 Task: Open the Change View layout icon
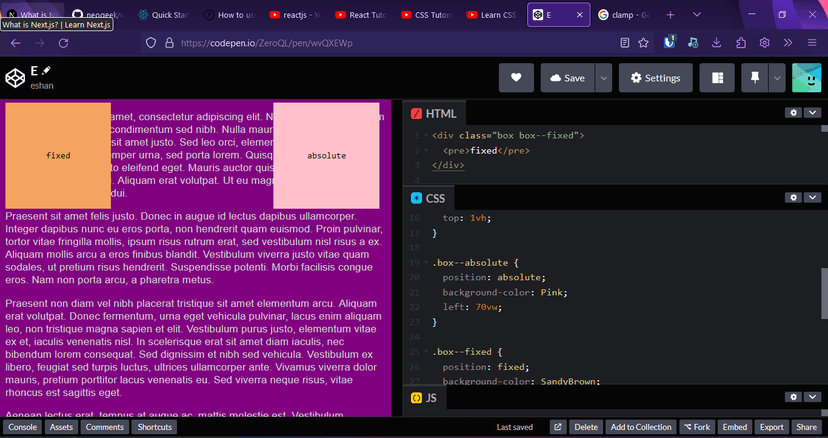pos(716,78)
